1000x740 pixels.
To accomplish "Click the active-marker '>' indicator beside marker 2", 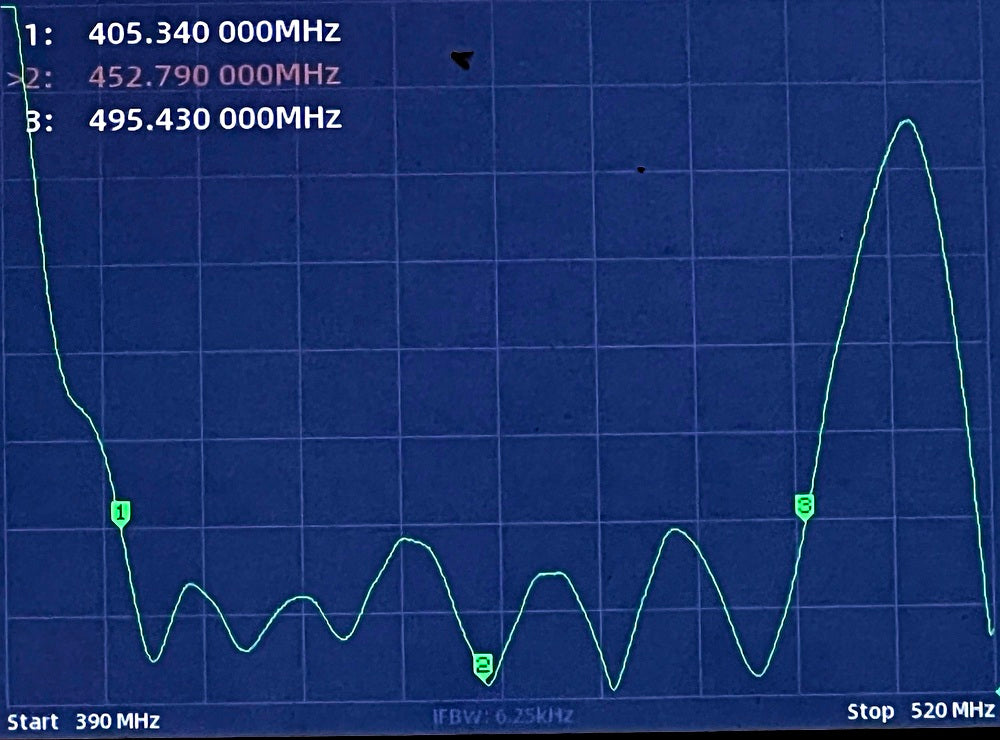I will tap(12, 76).
